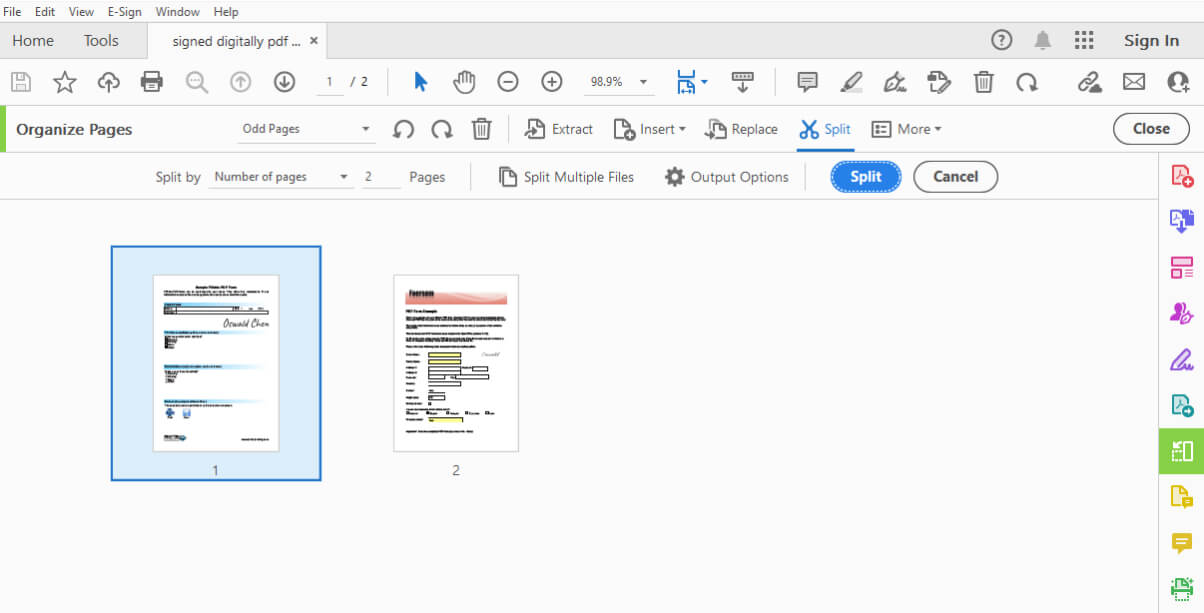
Task: Click the Print icon in toolbar
Action: (x=152, y=82)
